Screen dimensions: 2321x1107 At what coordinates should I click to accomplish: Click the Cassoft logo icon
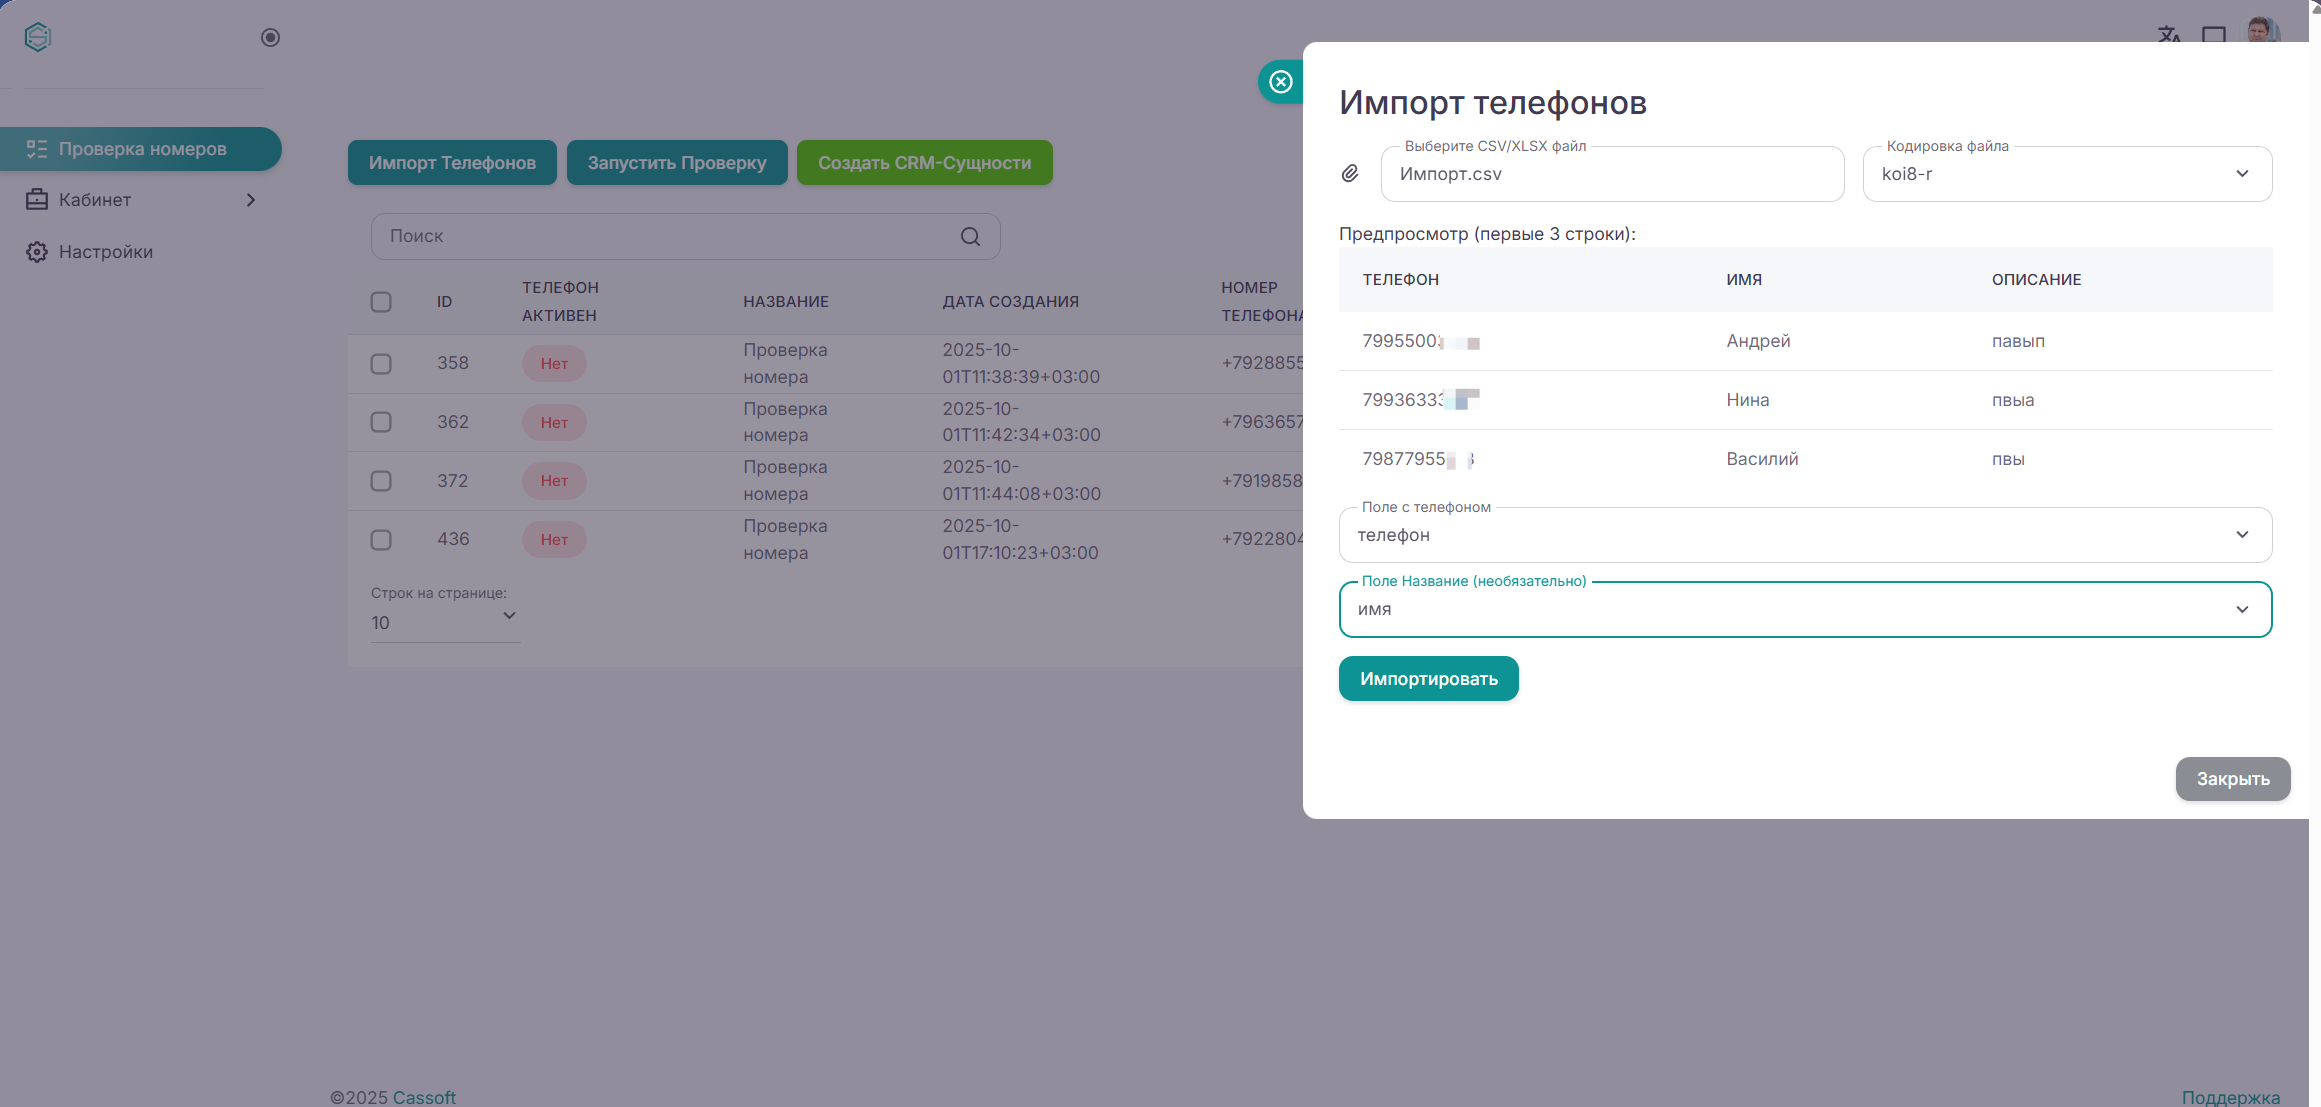pyautogui.click(x=38, y=37)
